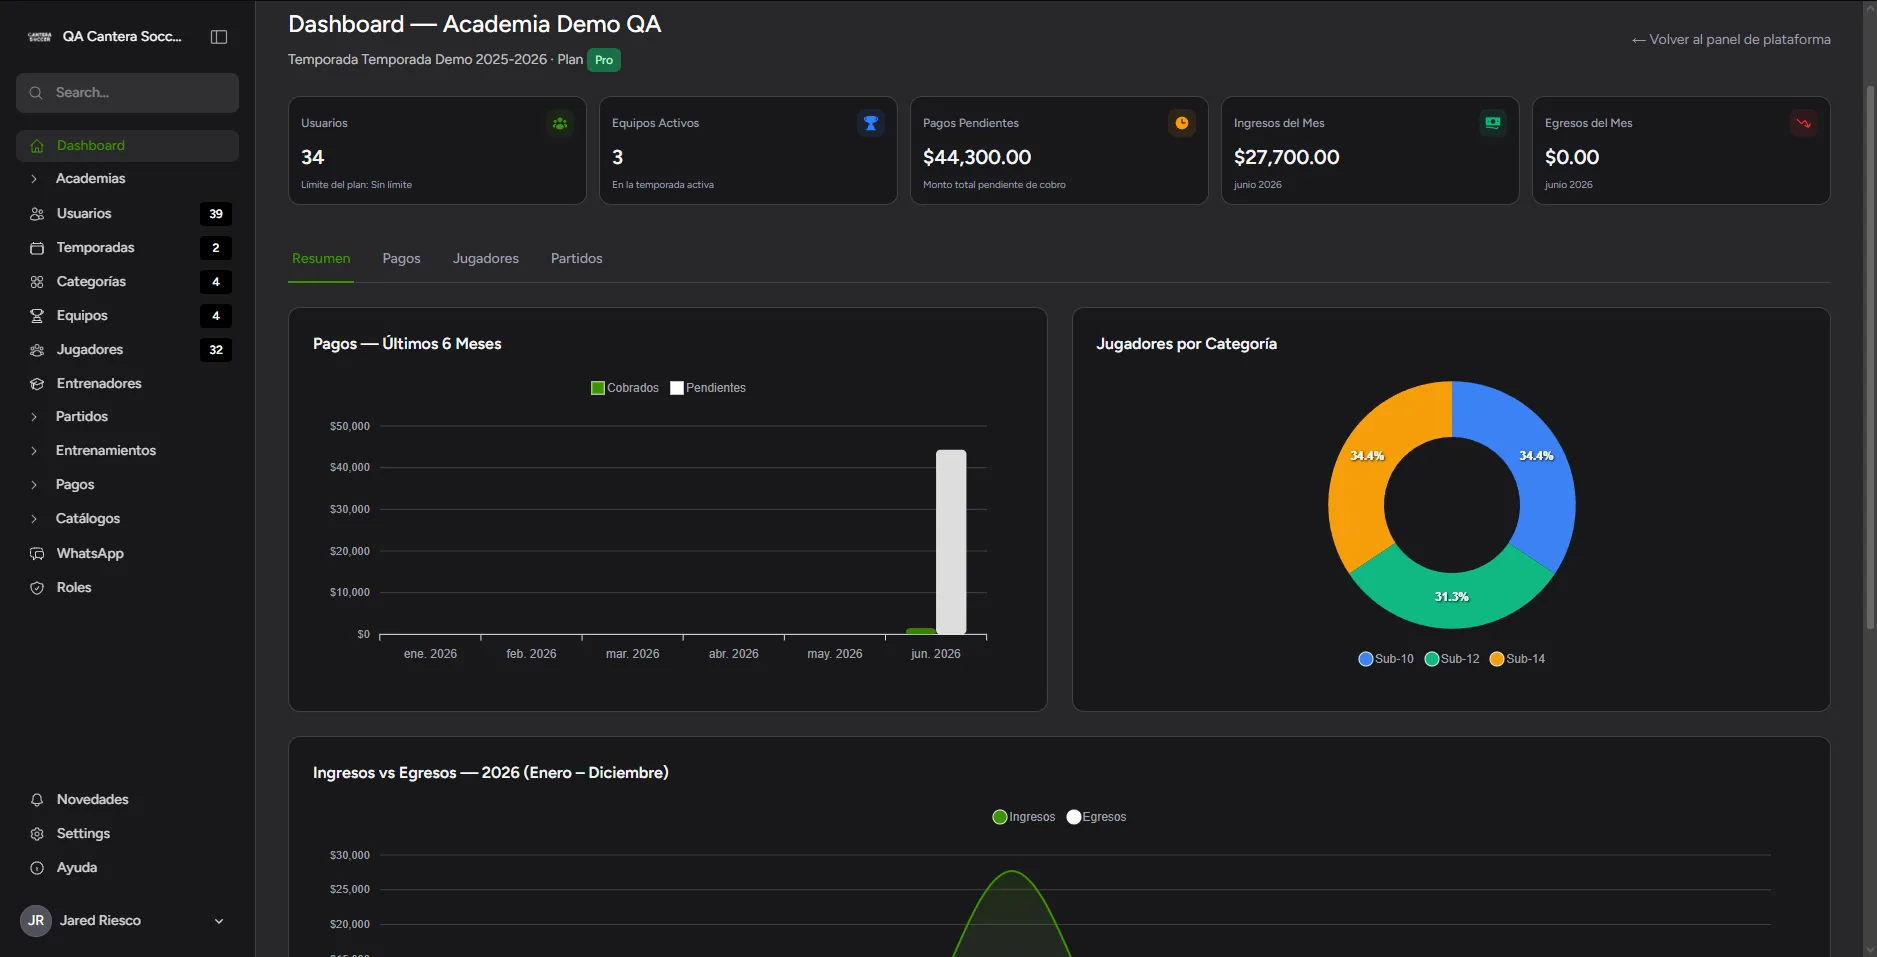1877x957 pixels.
Task: Open Settings gear icon in sidebar
Action: 37,833
